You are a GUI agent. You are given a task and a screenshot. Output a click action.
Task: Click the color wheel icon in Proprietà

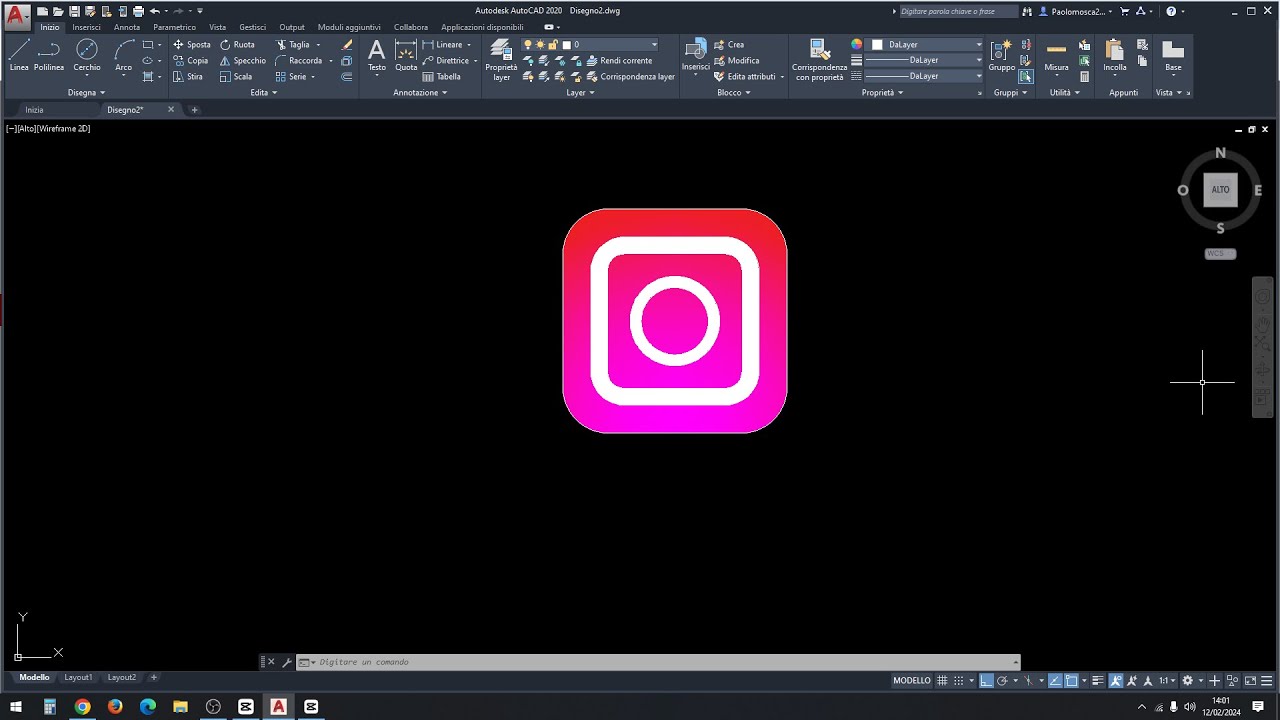tap(856, 45)
